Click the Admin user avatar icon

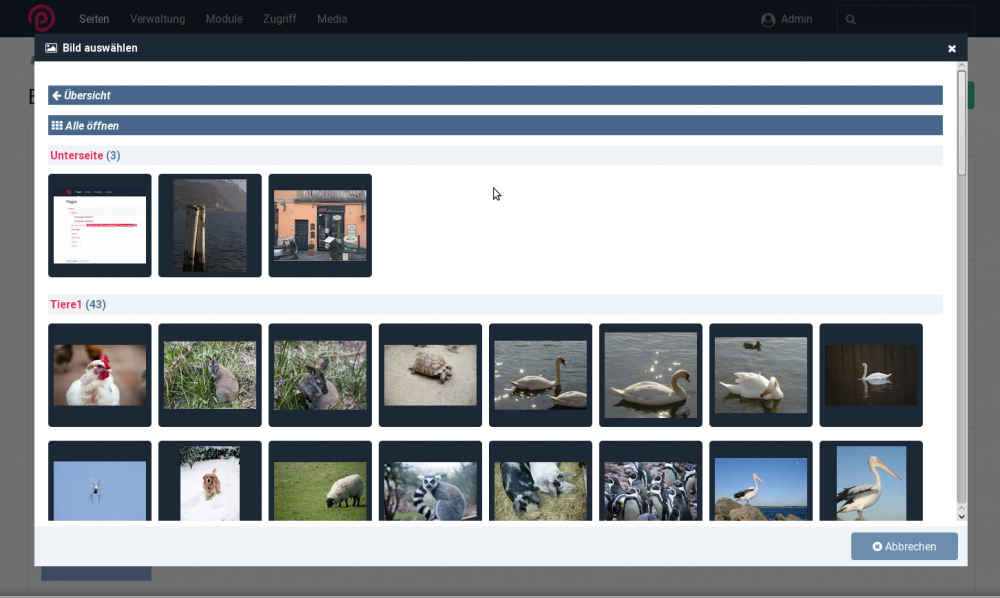(x=768, y=20)
